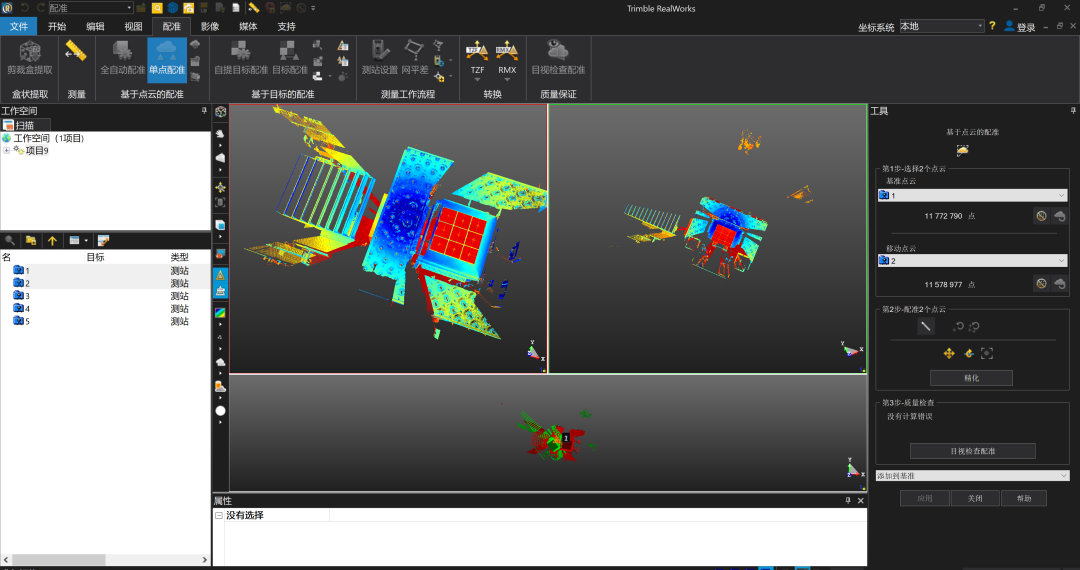Toggle the highlighted station icon in viewport toolbar
1080x570 pixels.
pyautogui.click(x=220, y=291)
